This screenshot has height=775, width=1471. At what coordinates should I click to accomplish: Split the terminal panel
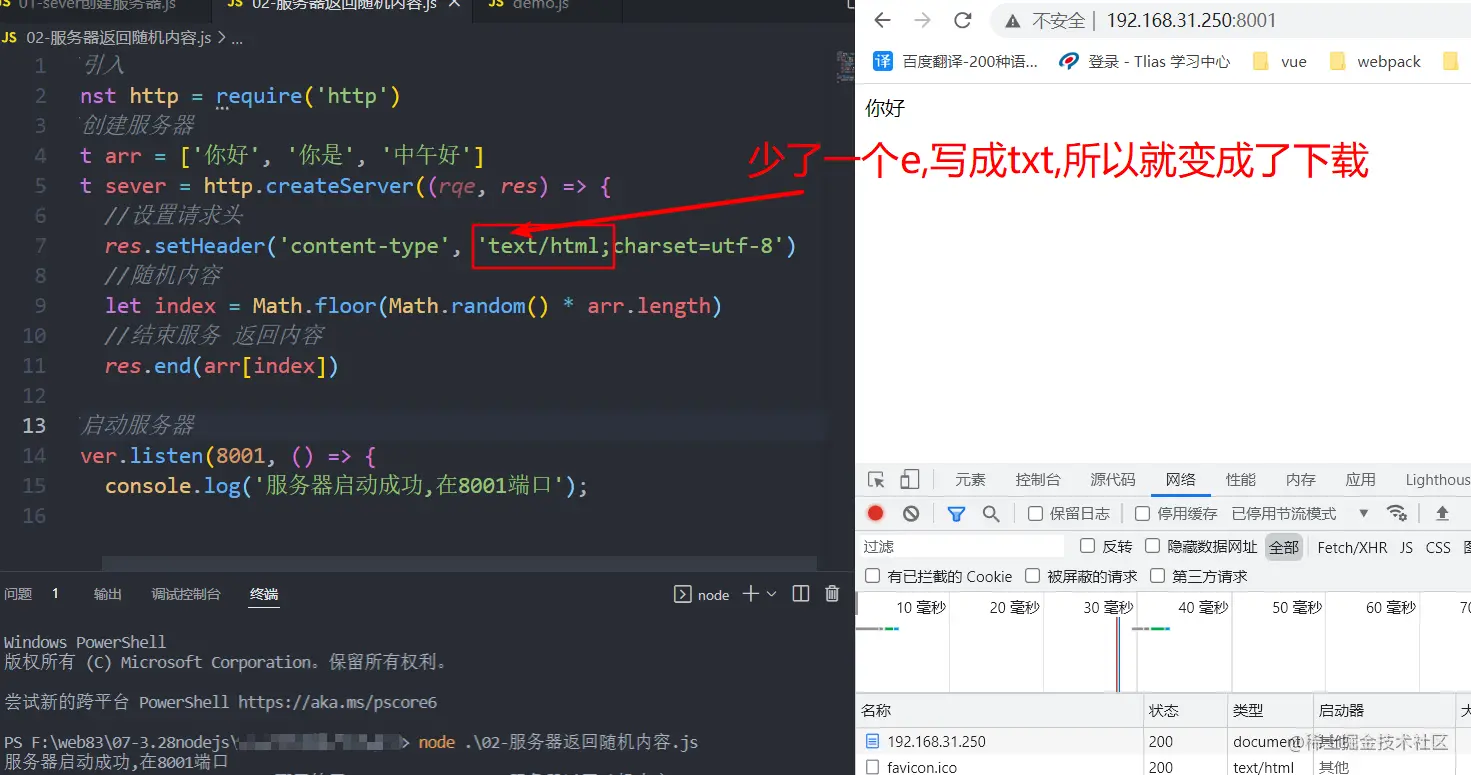click(800, 594)
